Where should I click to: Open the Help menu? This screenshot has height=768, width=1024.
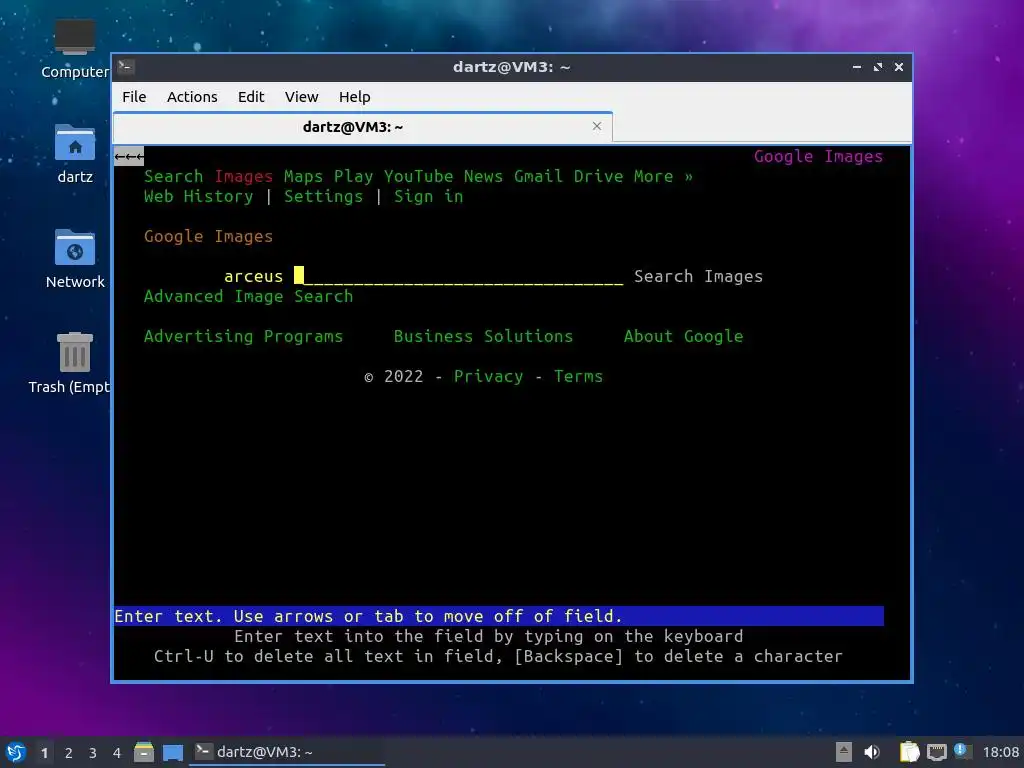pos(354,97)
